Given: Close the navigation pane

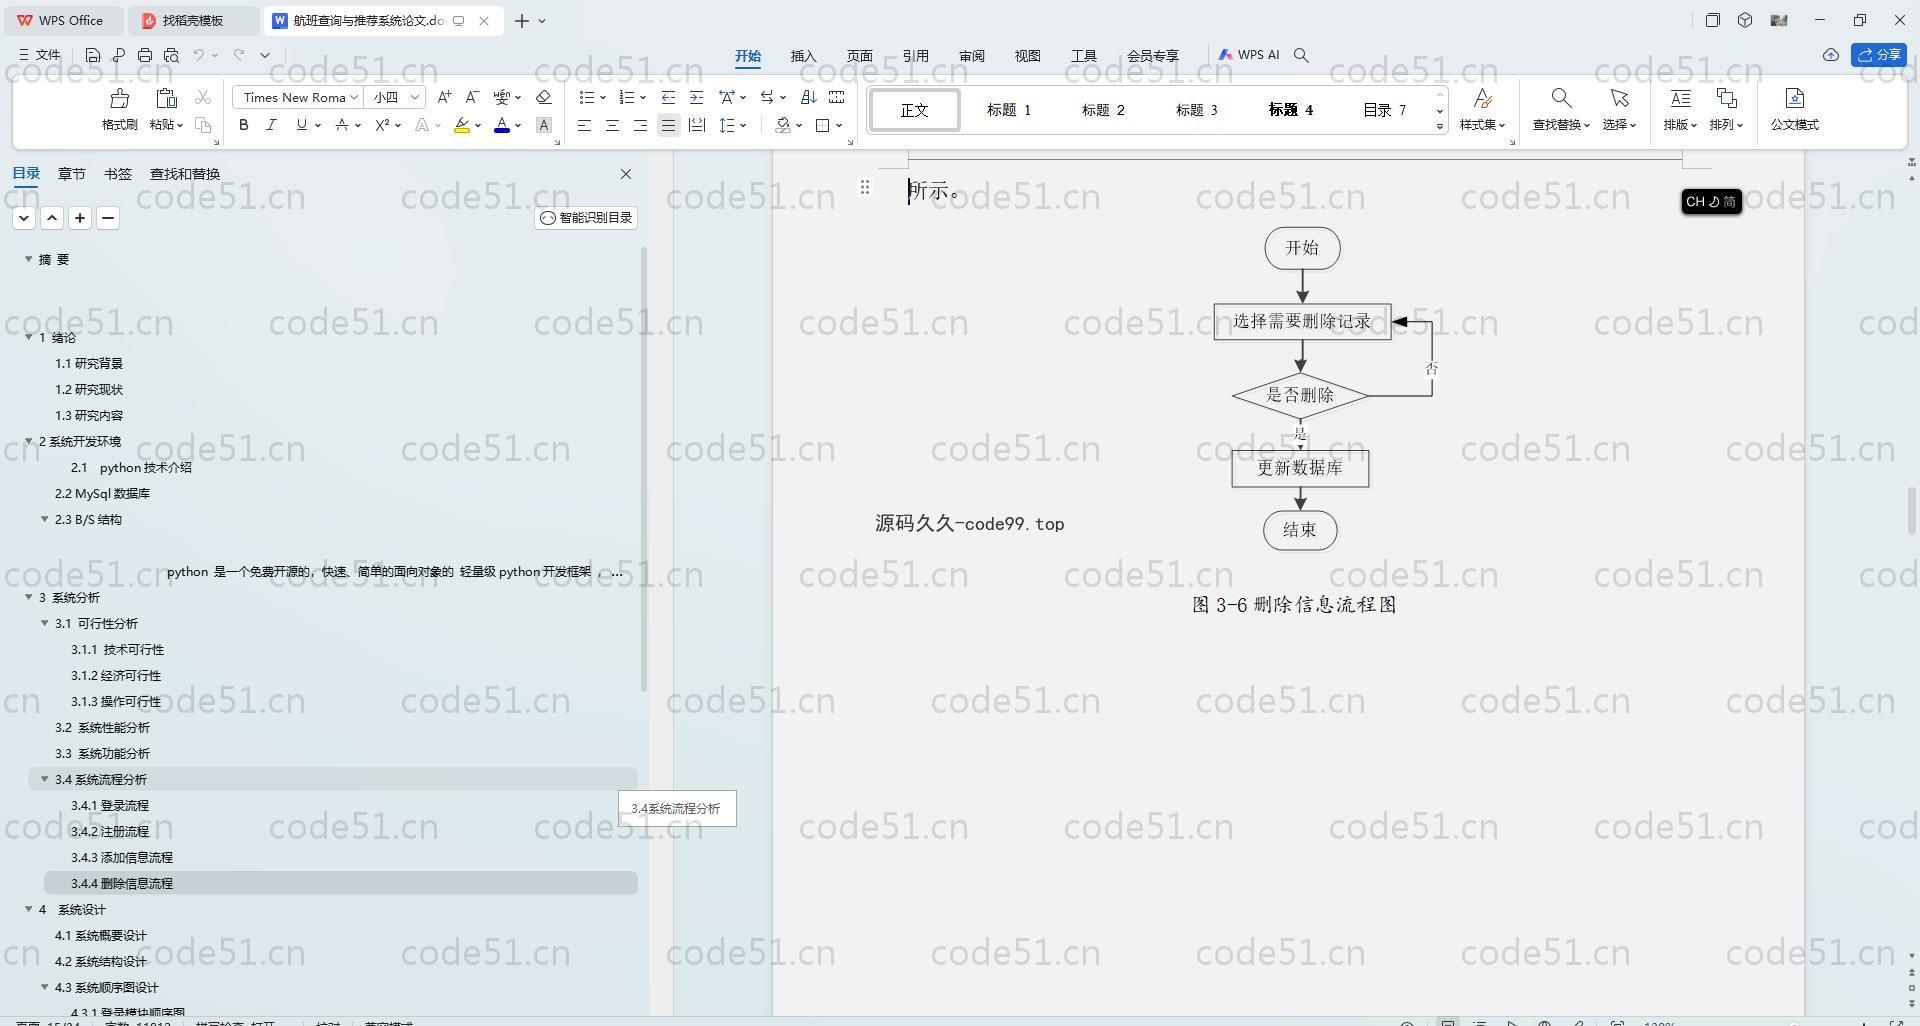Looking at the screenshot, I should 626,174.
